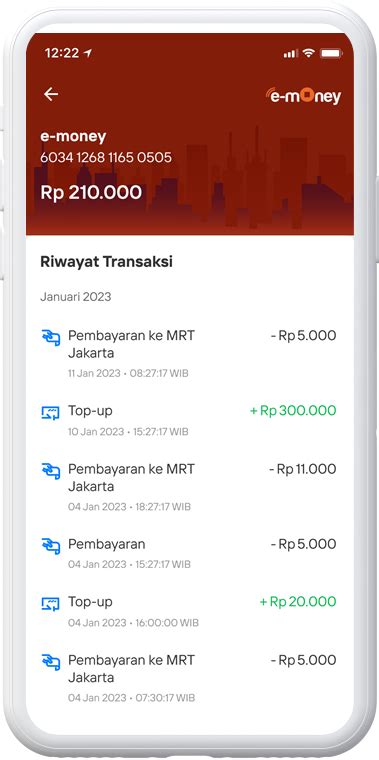Tap the cellular signal bars icon
Viewport: 379px width, 760px height.
pyautogui.click(x=291, y=53)
